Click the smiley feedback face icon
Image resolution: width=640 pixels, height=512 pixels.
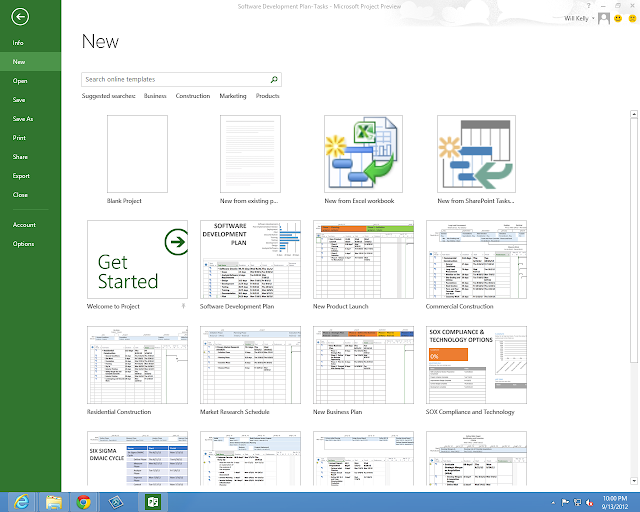(x=618, y=18)
